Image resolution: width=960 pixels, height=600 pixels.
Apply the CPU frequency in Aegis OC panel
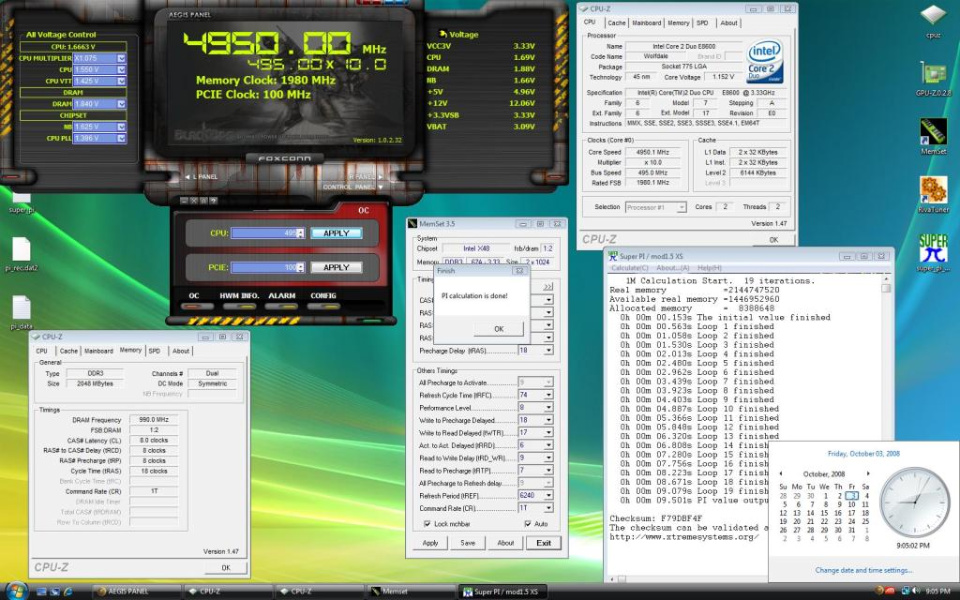click(x=336, y=233)
